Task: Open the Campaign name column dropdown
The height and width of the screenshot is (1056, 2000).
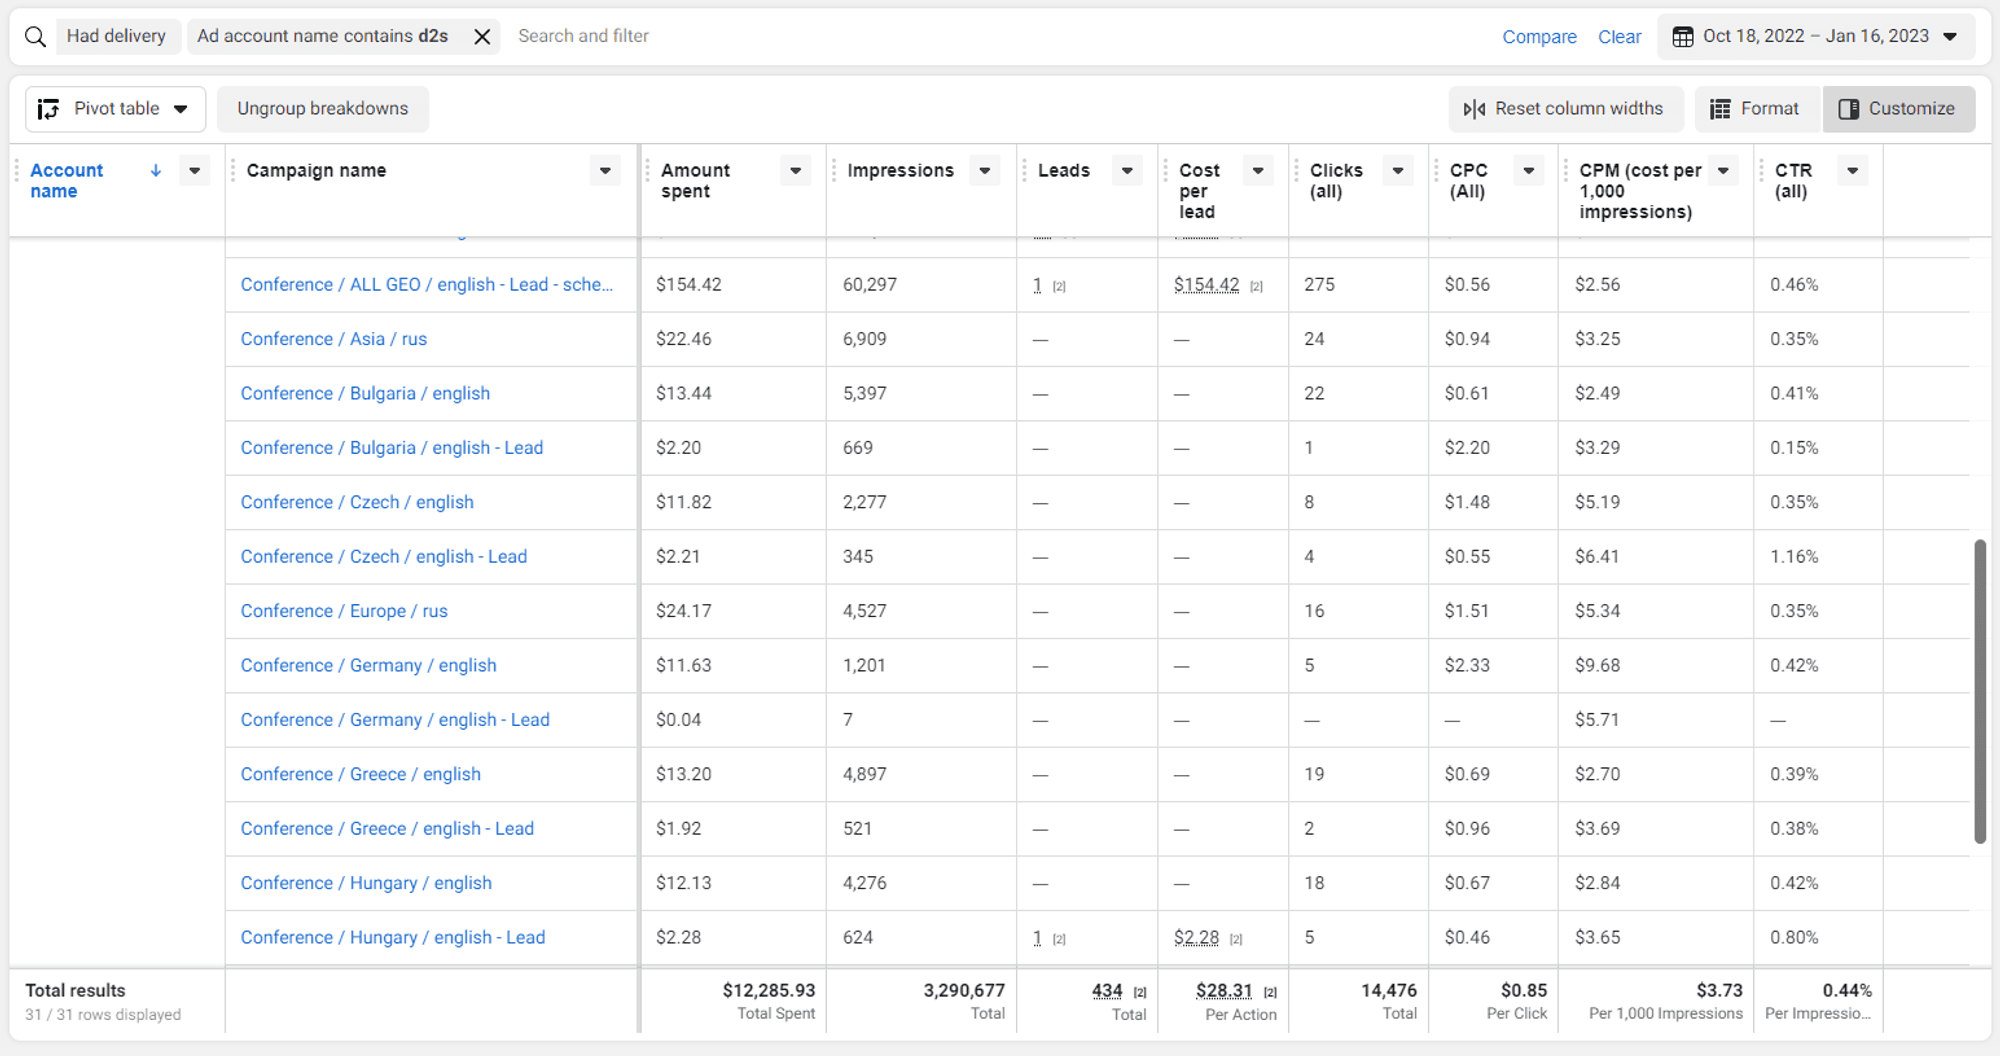Action: click(x=605, y=170)
